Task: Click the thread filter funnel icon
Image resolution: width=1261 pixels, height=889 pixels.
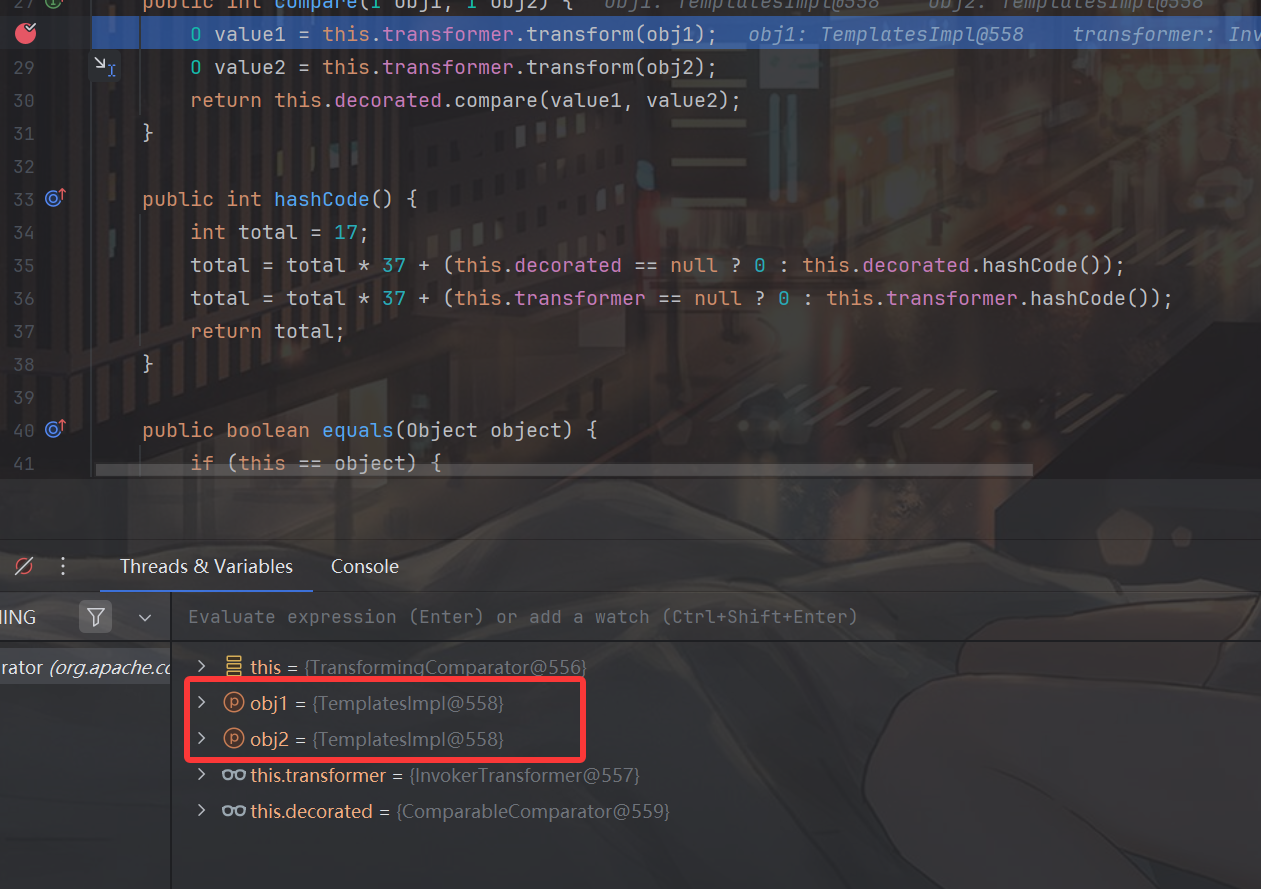Action: click(96, 617)
